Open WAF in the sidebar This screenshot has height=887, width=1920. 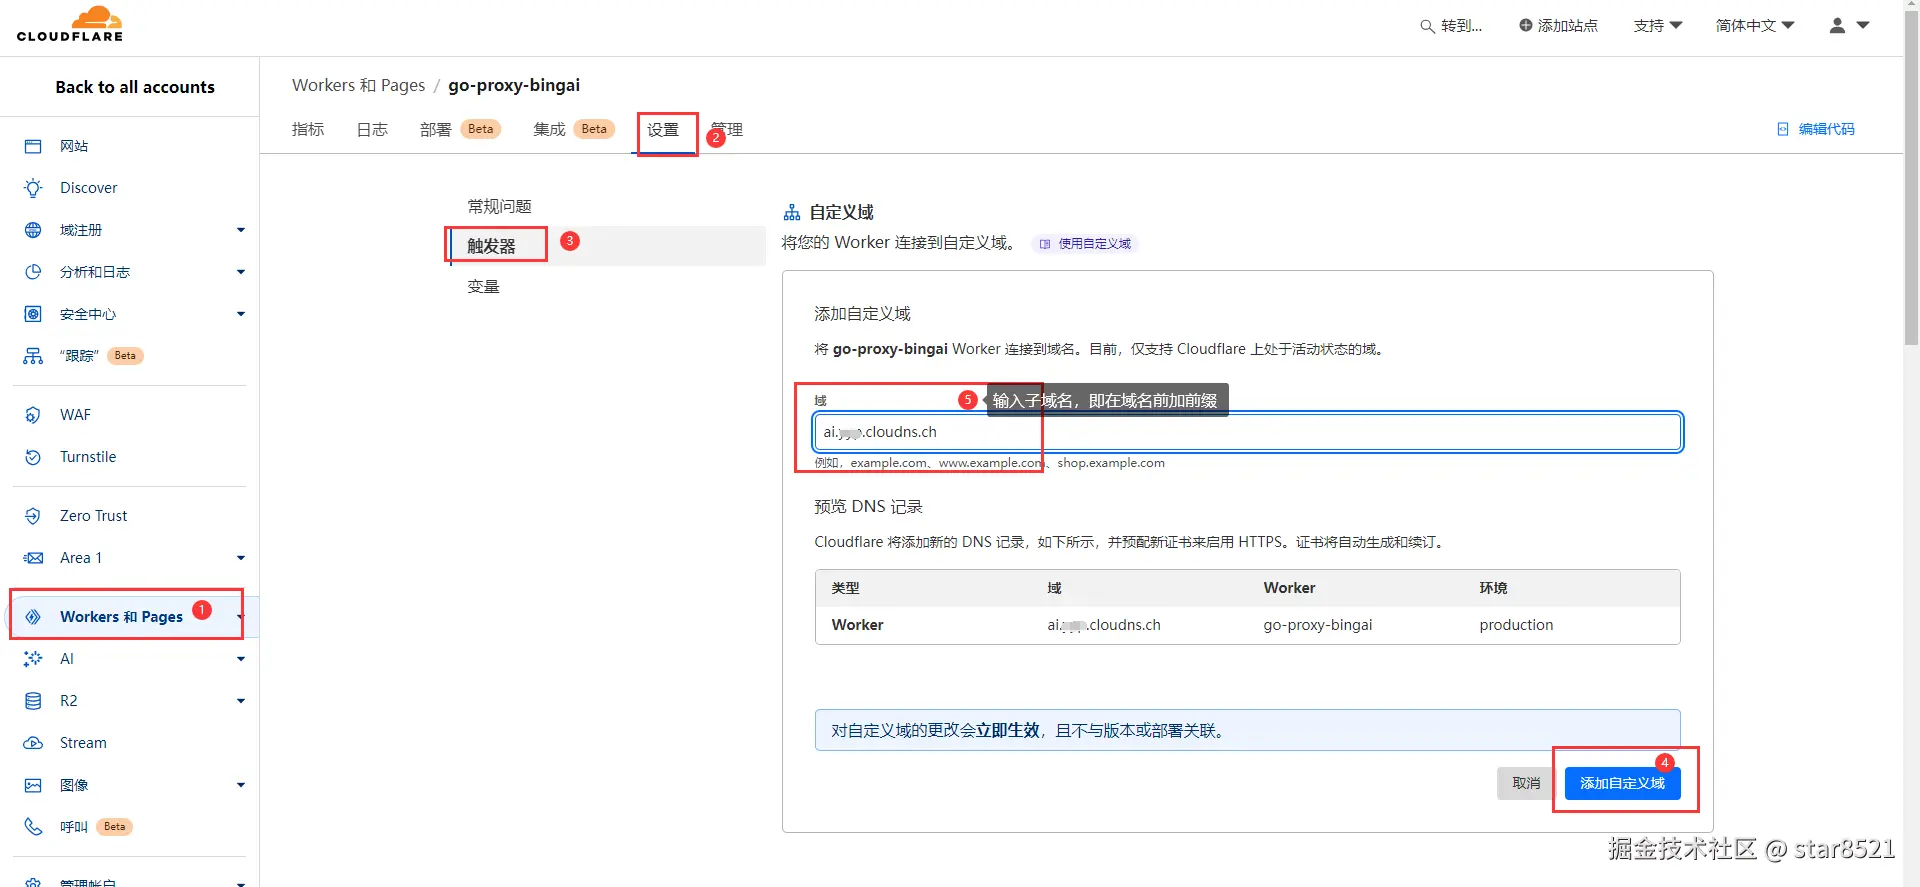[x=75, y=415]
